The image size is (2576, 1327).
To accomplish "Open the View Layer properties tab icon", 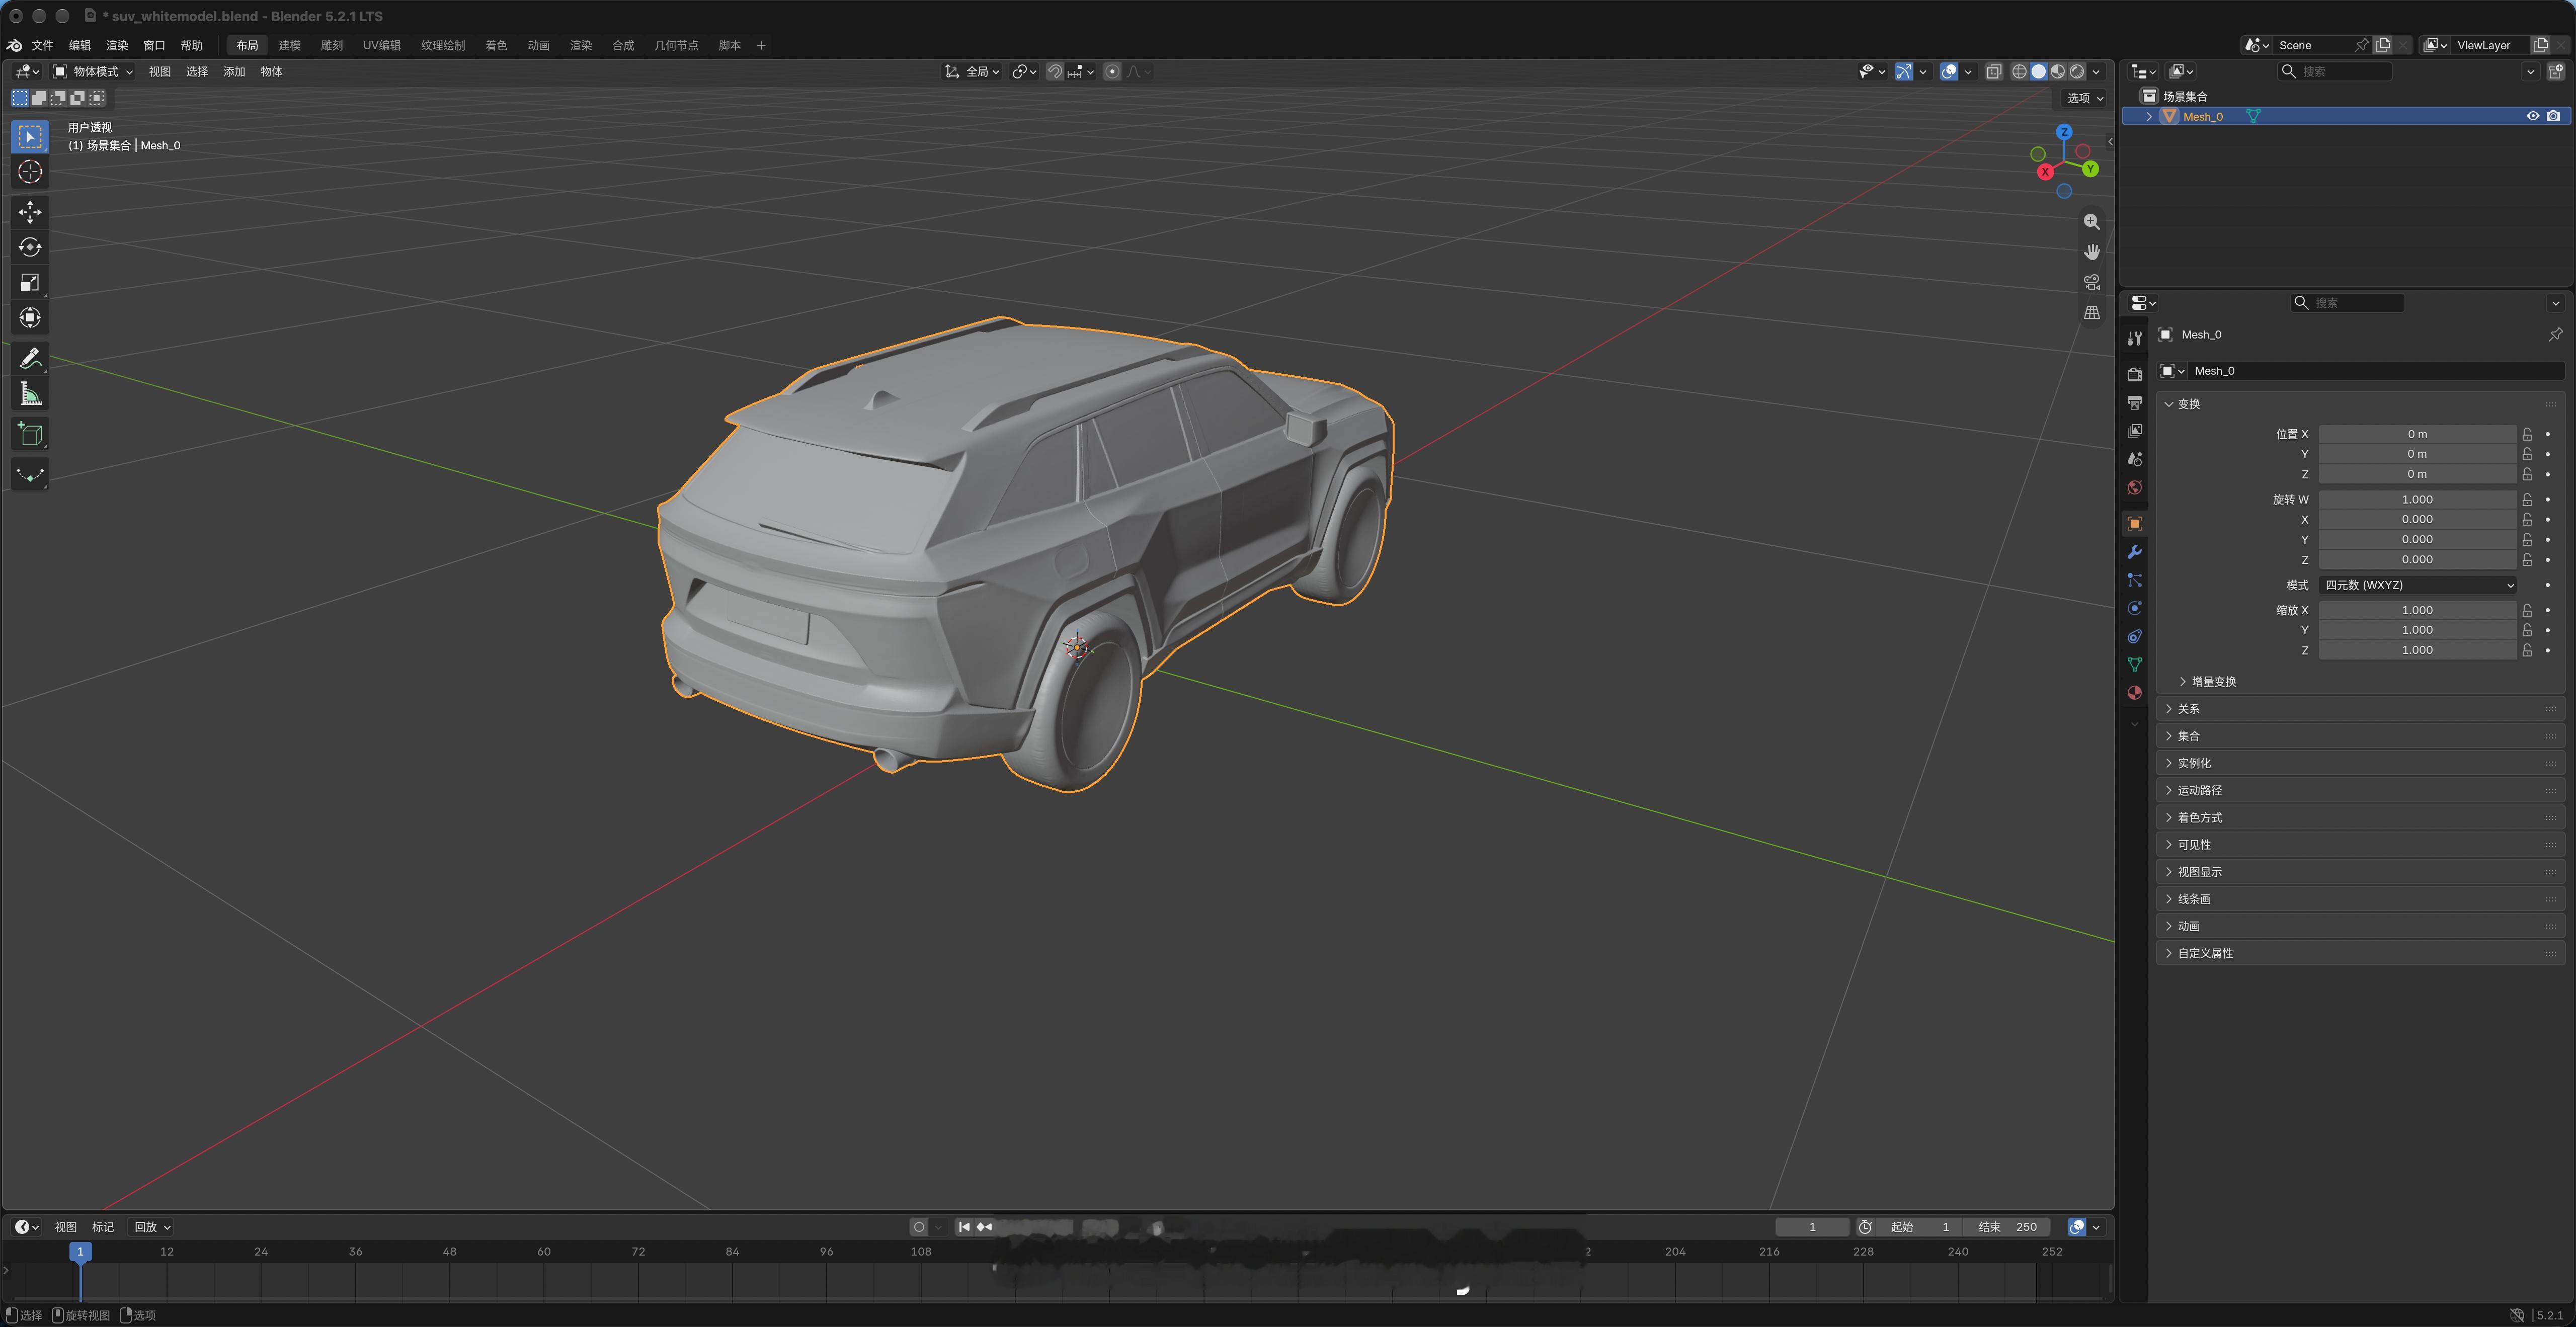I will click(x=2134, y=430).
